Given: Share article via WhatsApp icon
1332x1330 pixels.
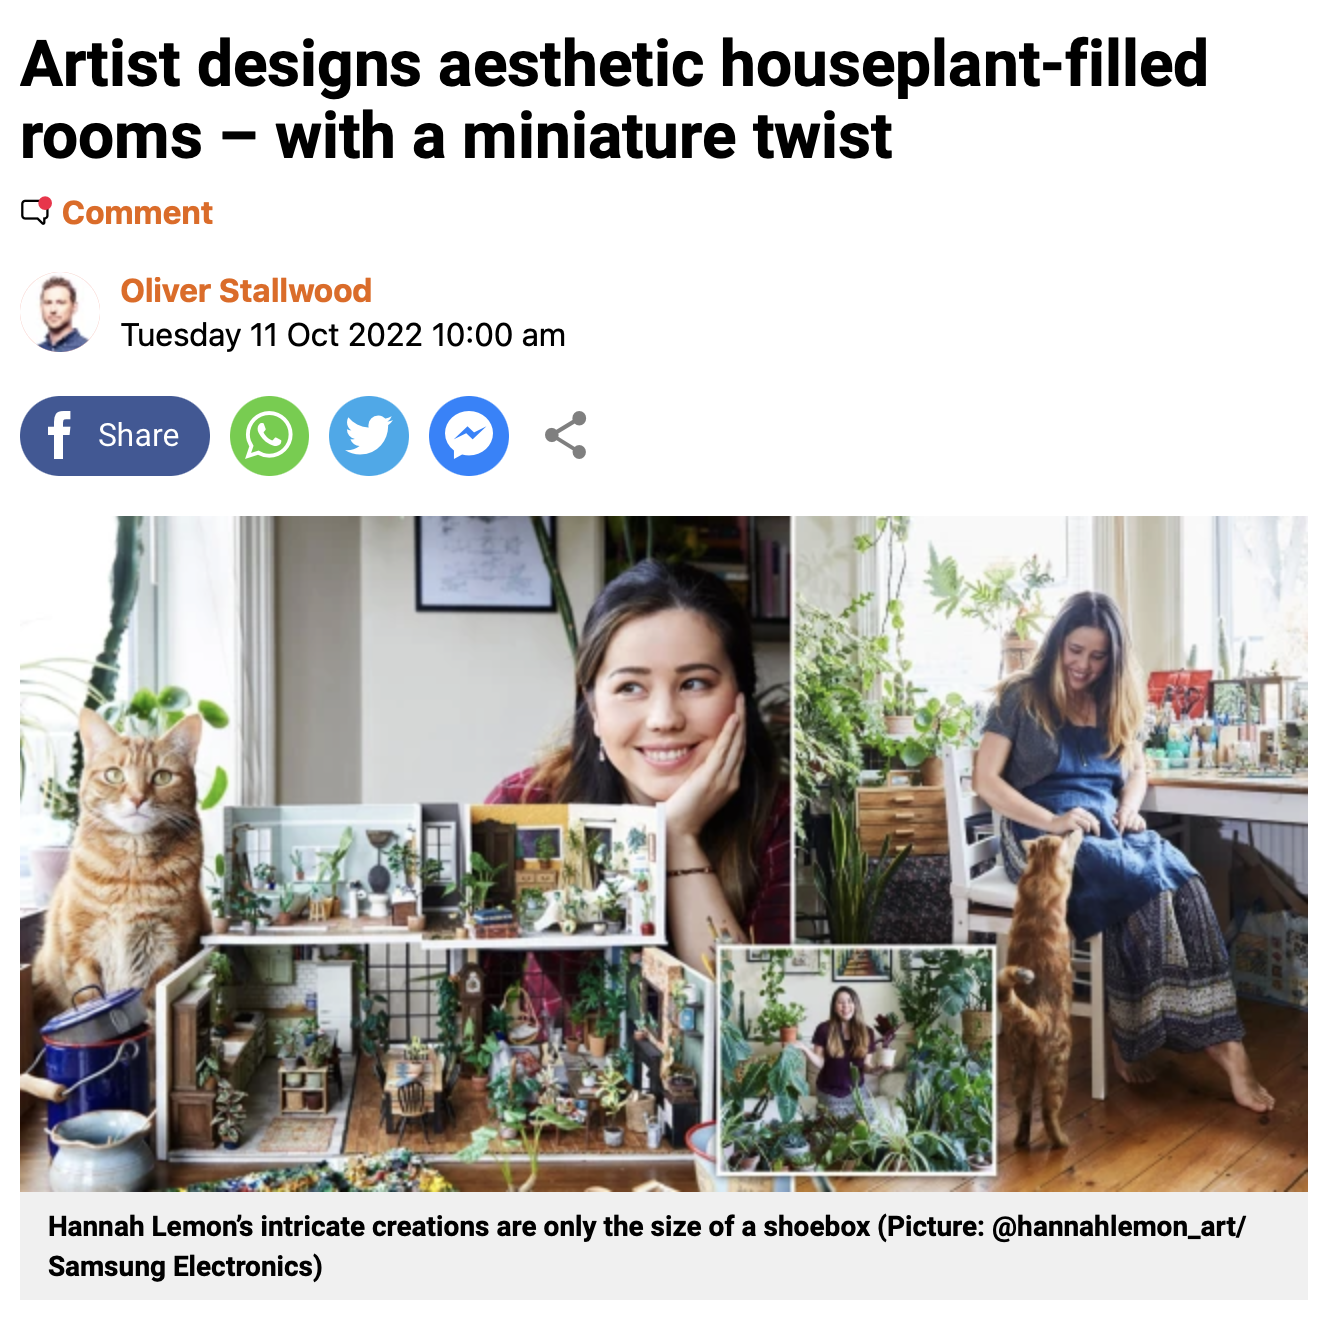Looking at the screenshot, I should pos(269,436).
